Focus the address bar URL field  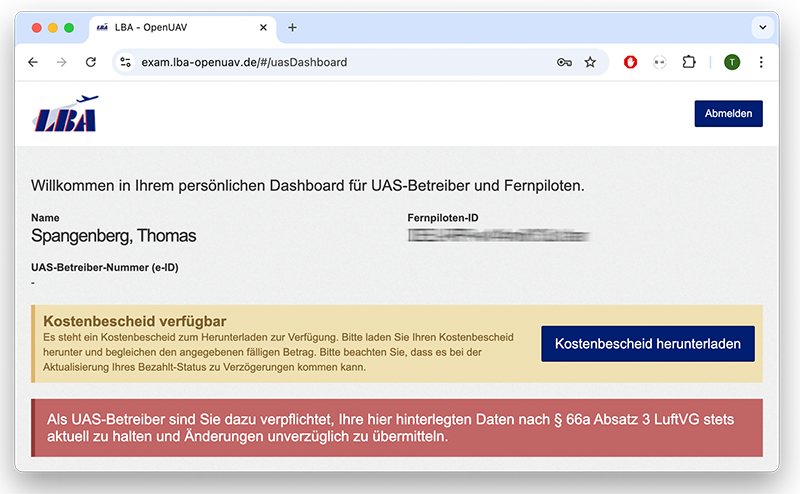340,62
